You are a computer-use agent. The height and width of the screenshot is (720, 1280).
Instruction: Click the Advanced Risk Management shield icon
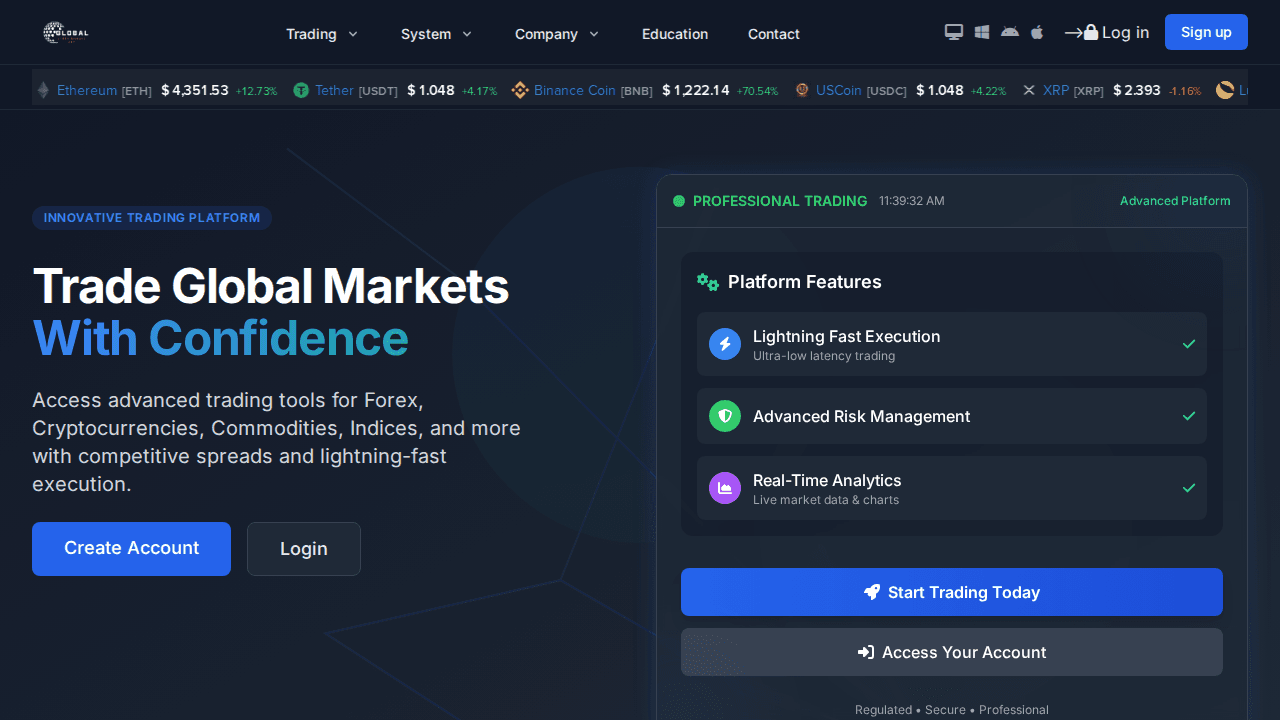point(725,416)
